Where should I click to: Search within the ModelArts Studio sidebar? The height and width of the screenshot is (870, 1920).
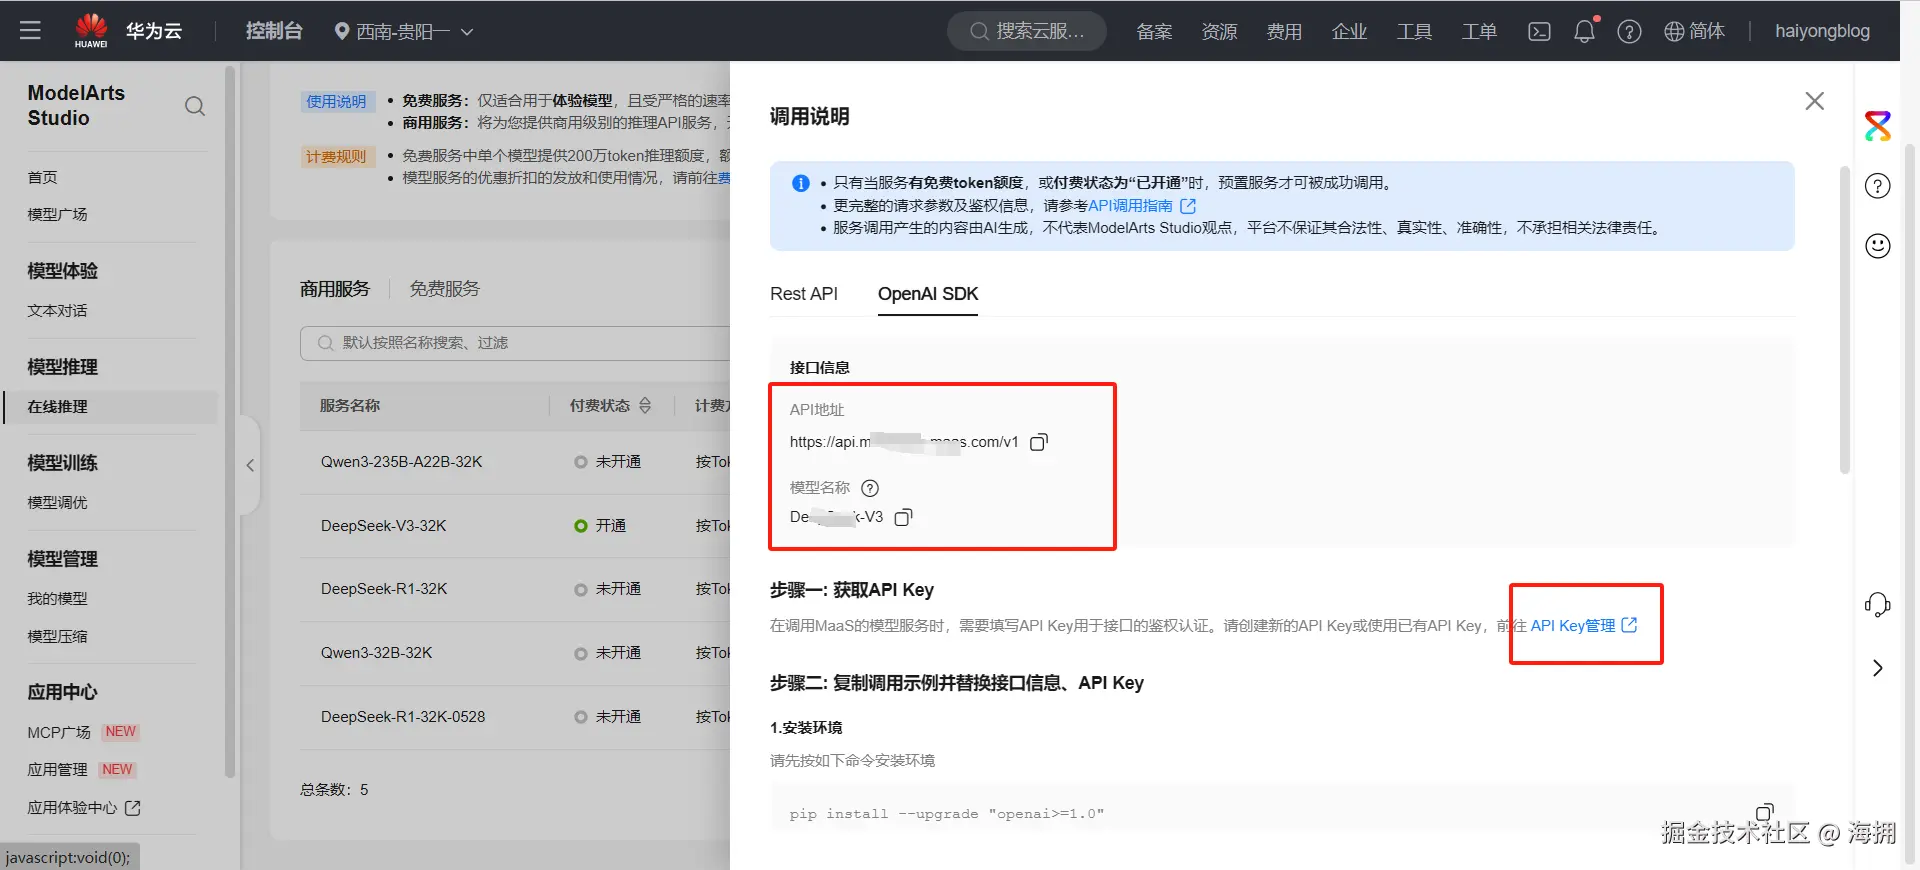(x=195, y=106)
